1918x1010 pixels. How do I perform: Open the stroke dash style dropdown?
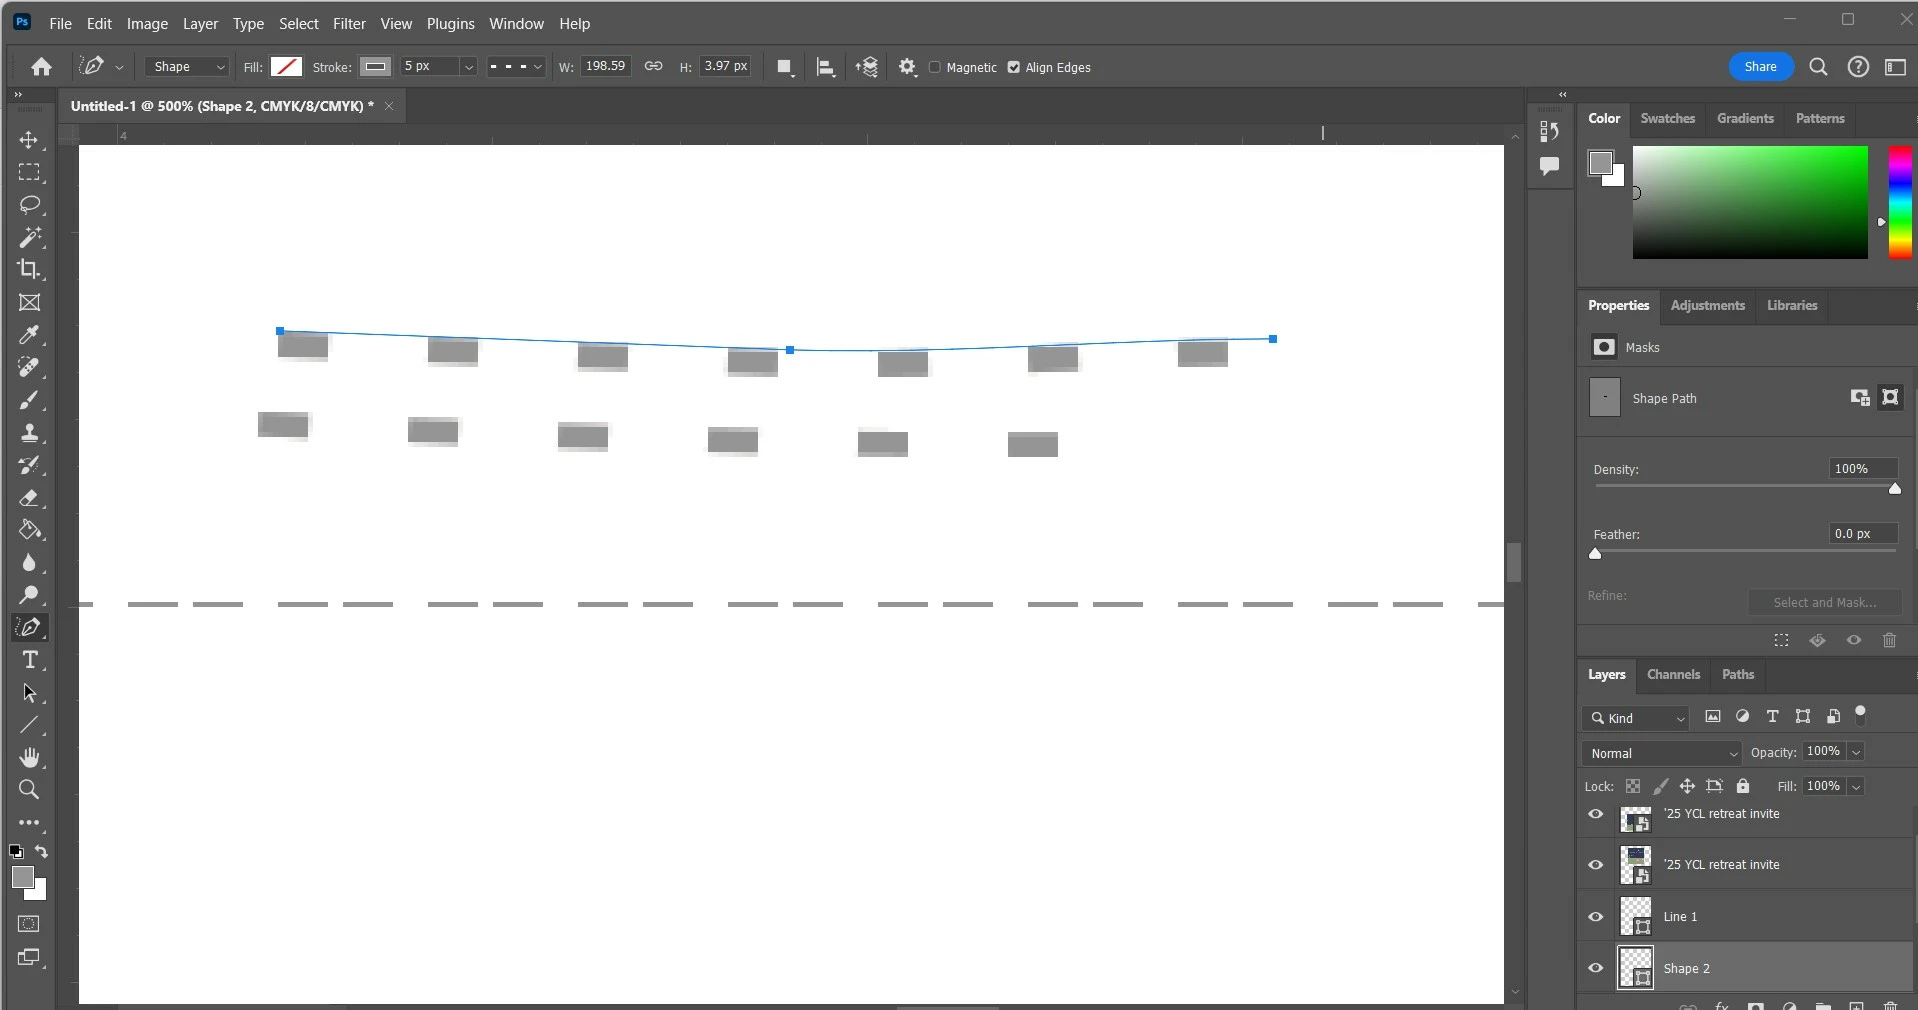516,67
